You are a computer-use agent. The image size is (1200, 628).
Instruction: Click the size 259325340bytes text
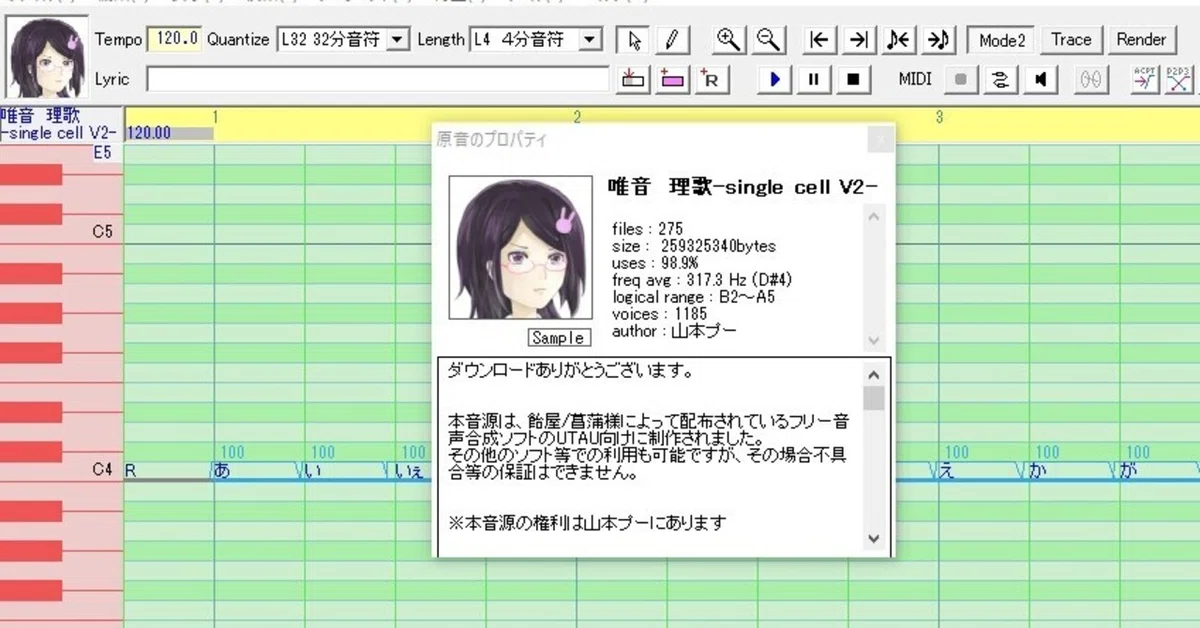693,246
